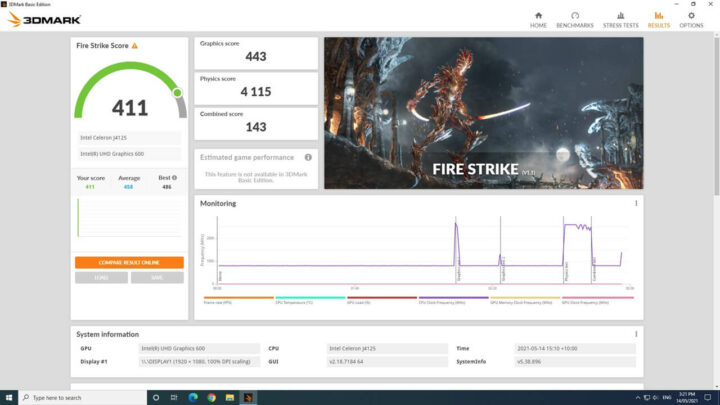Go to the Home page icon
Viewport: 720px width, 405px height.
tap(539, 19)
